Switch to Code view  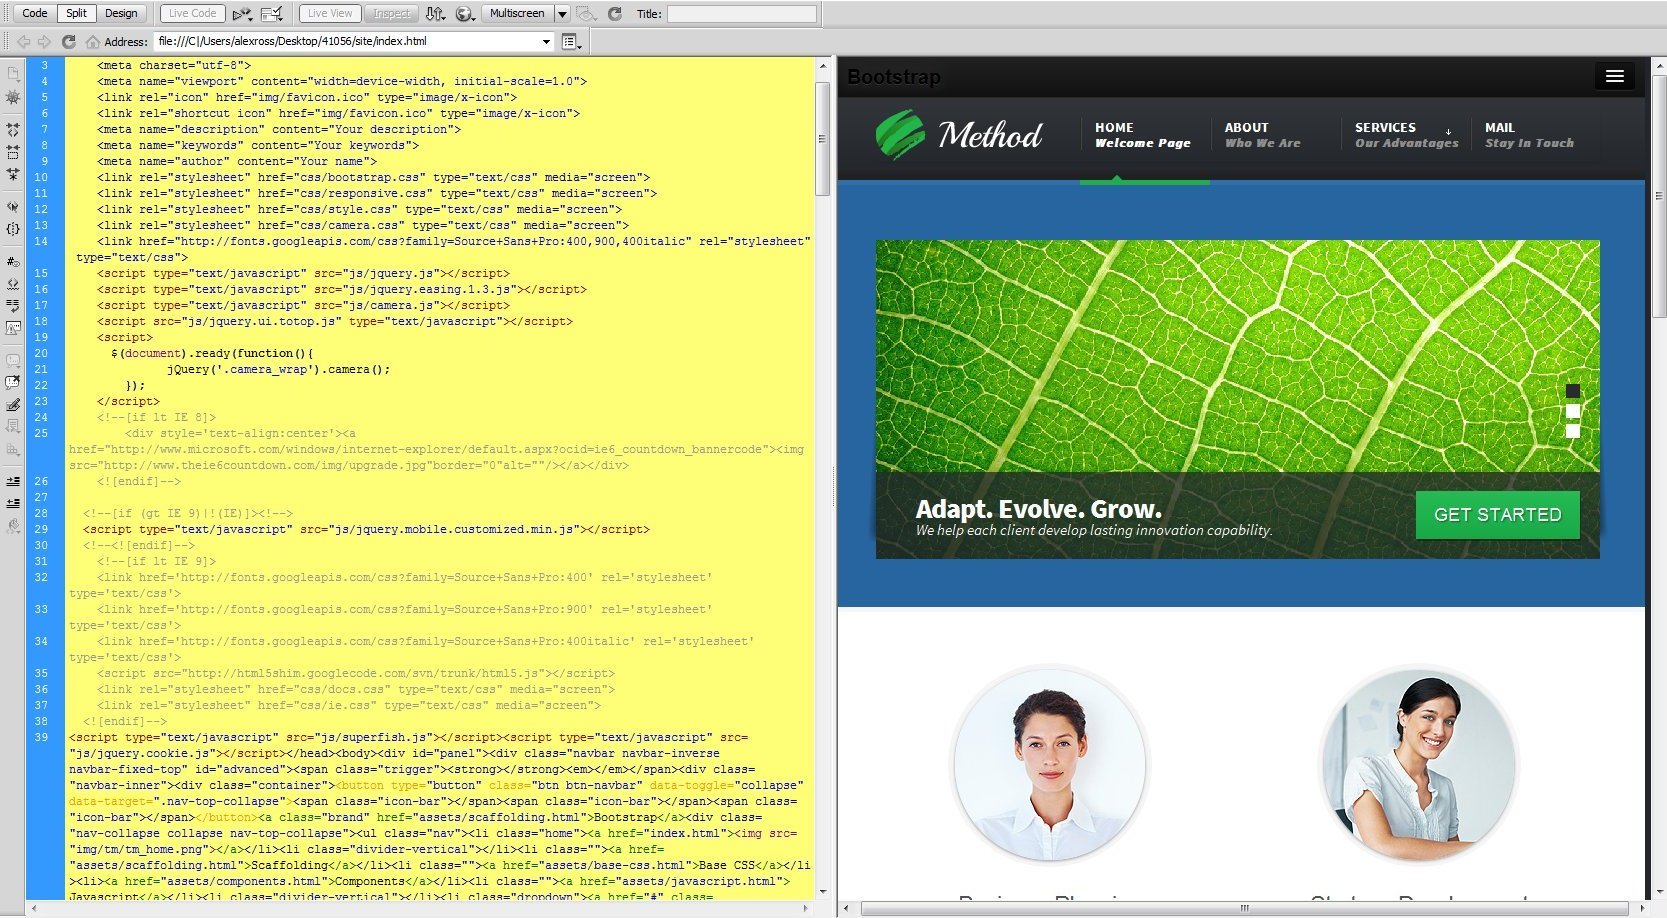35,14
